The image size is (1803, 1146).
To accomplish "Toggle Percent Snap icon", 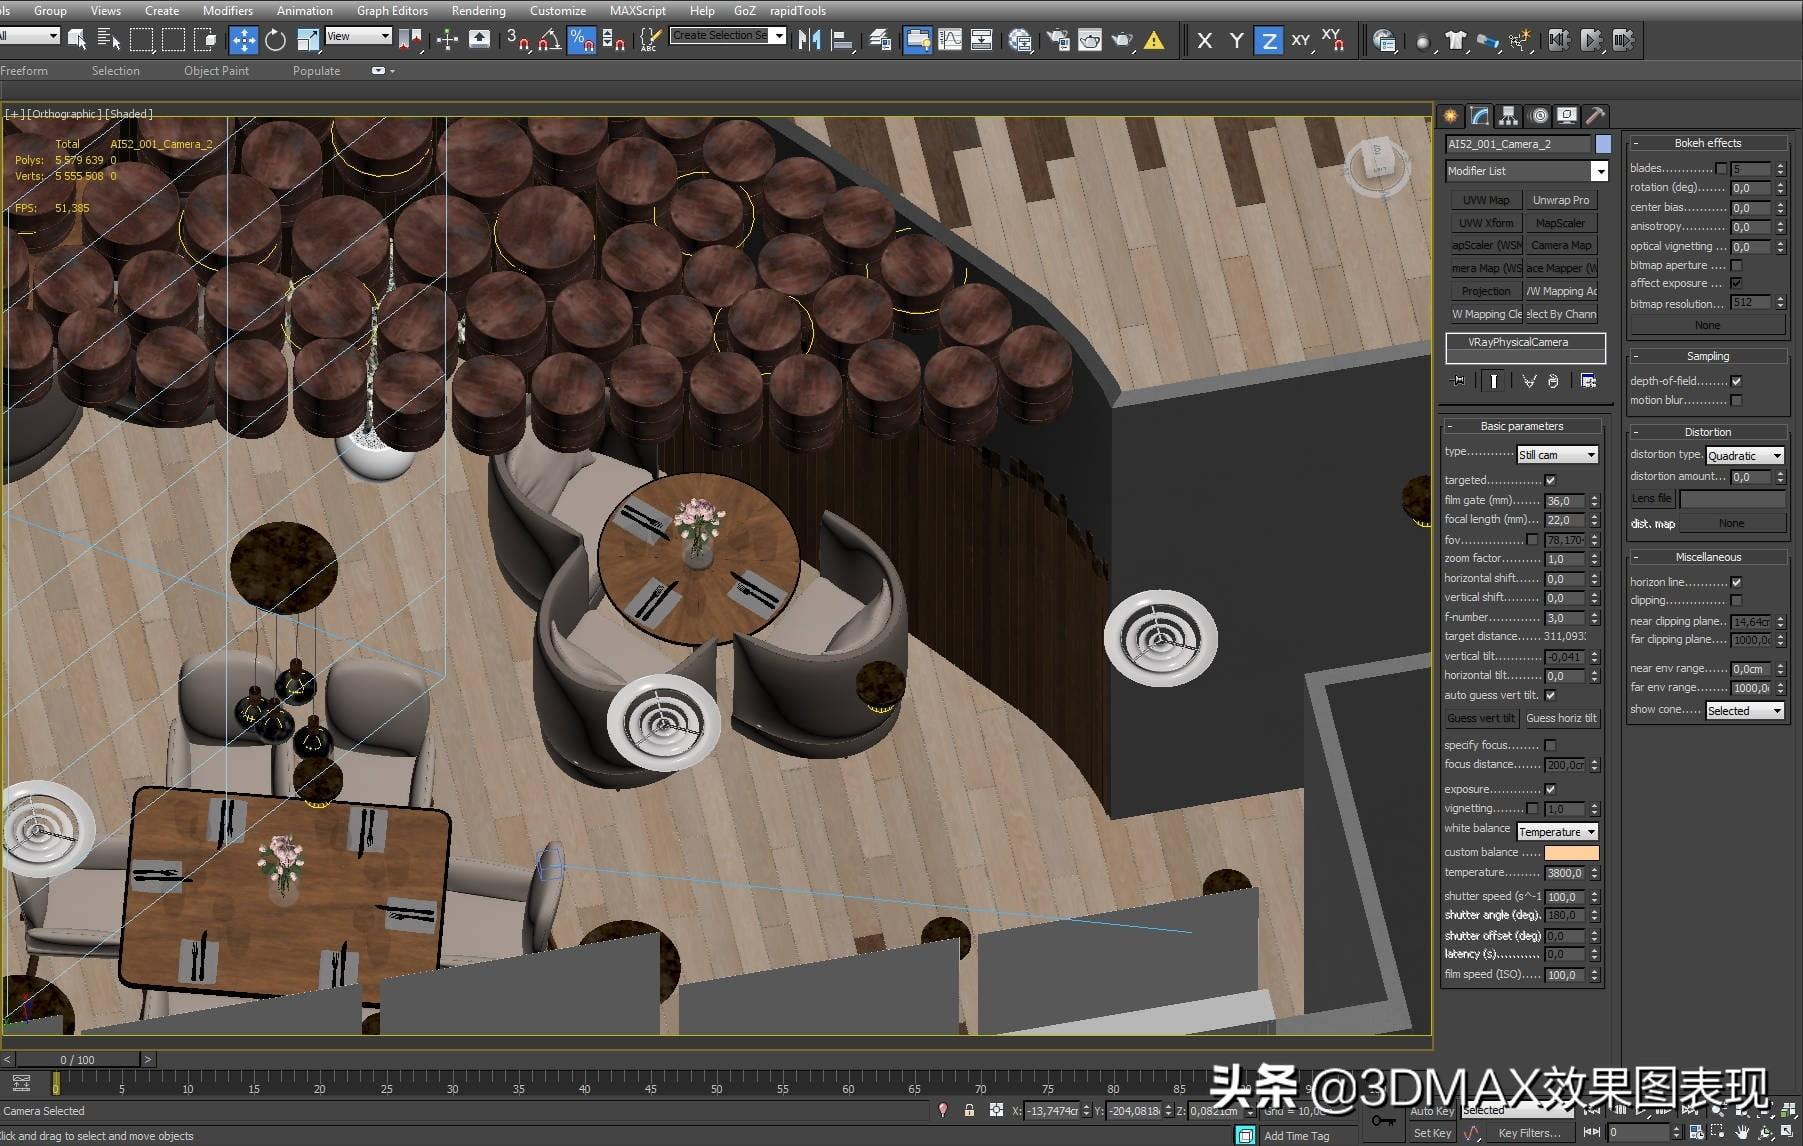I will tap(581, 40).
